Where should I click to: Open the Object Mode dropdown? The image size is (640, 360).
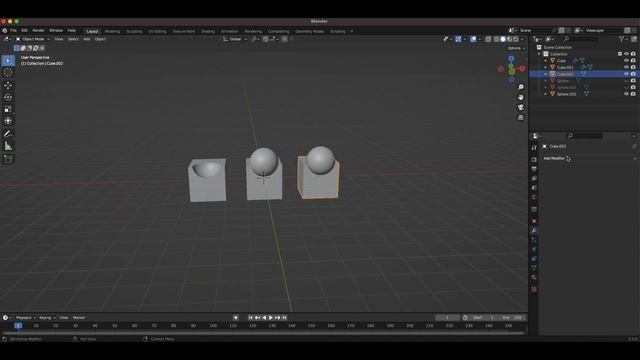[33, 39]
